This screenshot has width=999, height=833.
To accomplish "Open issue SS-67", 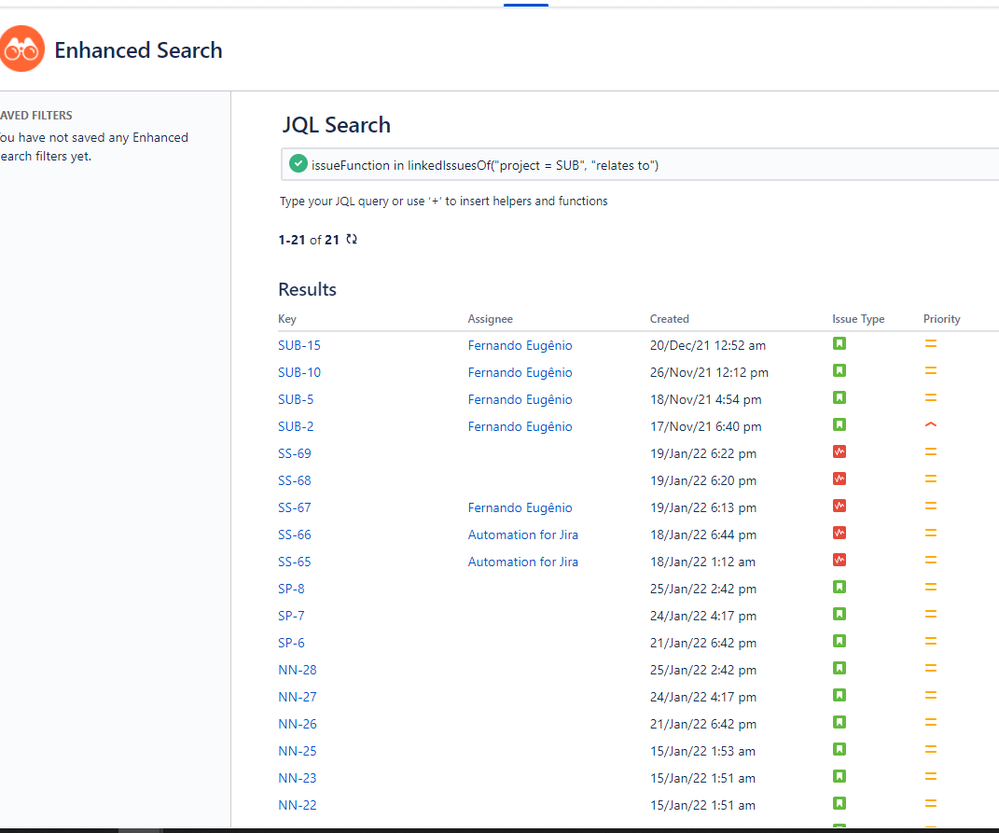I will point(294,508).
